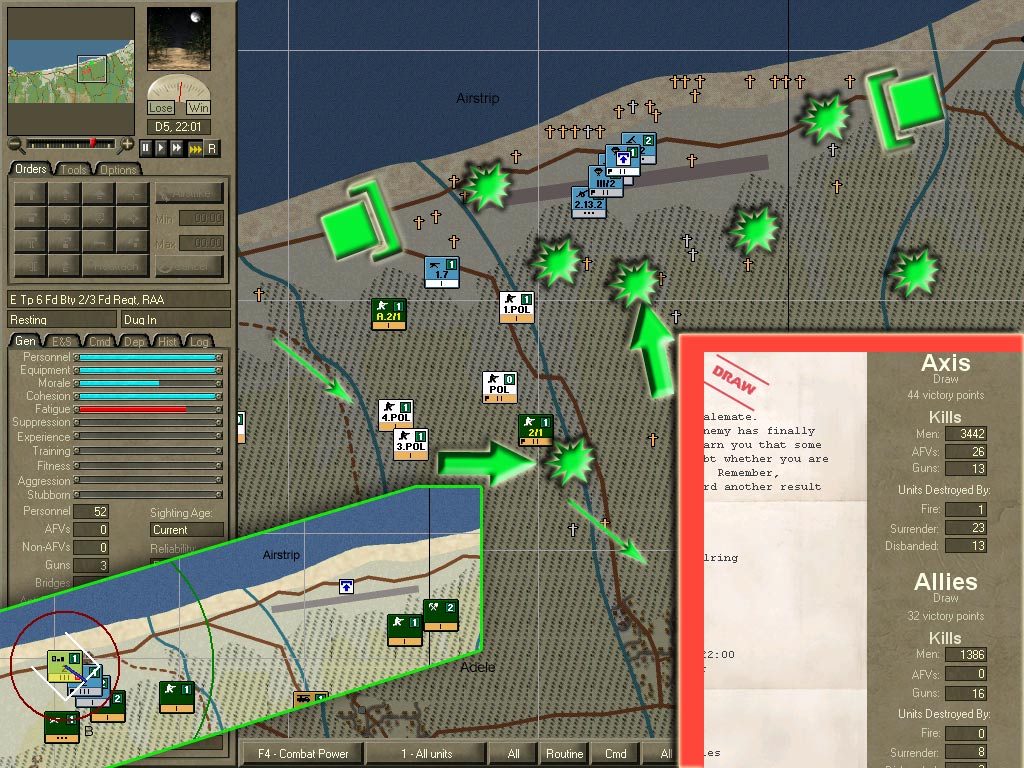Run the game at normal speed
The height and width of the screenshot is (768, 1024).
click(161, 148)
